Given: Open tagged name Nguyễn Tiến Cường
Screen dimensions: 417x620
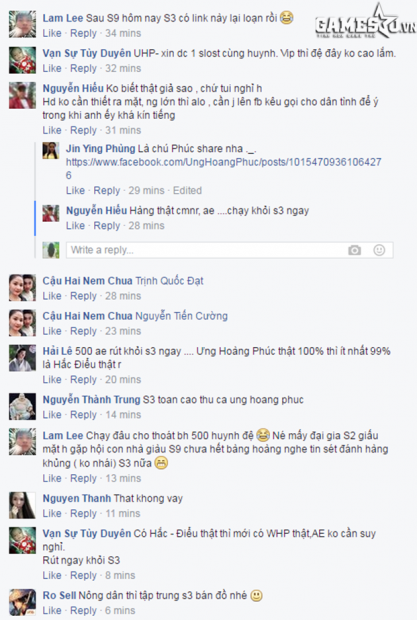Looking at the screenshot, I should [181, 316].
